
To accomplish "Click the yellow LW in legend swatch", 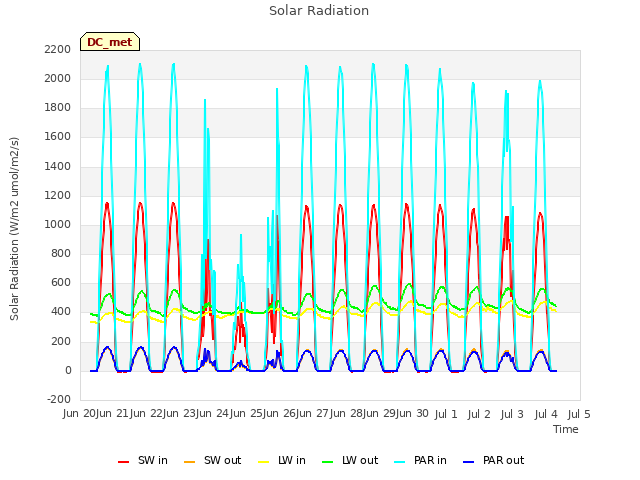I will [x=264, y=462].
